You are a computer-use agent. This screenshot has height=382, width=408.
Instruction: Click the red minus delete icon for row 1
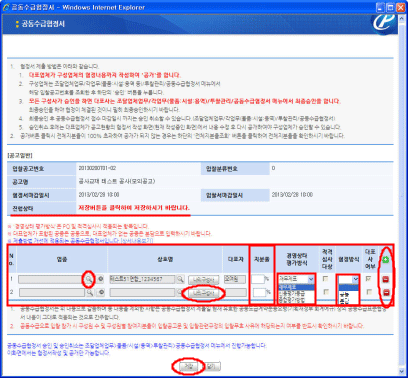coord(386,279)
